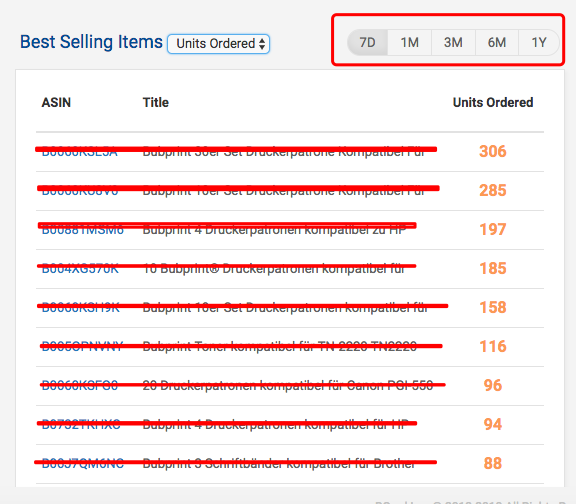Image resolution: width=576 pixels, height=504 pixels.
Task: Click the 116 units ordered value
Action: [x=493, y=346]
